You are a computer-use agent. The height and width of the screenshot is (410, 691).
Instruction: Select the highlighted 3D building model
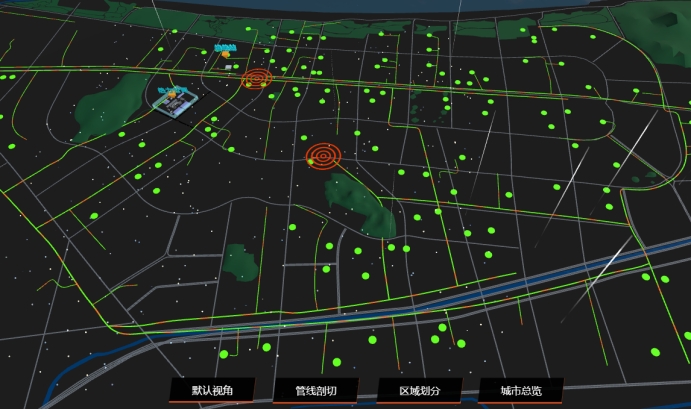coord(173,100)
